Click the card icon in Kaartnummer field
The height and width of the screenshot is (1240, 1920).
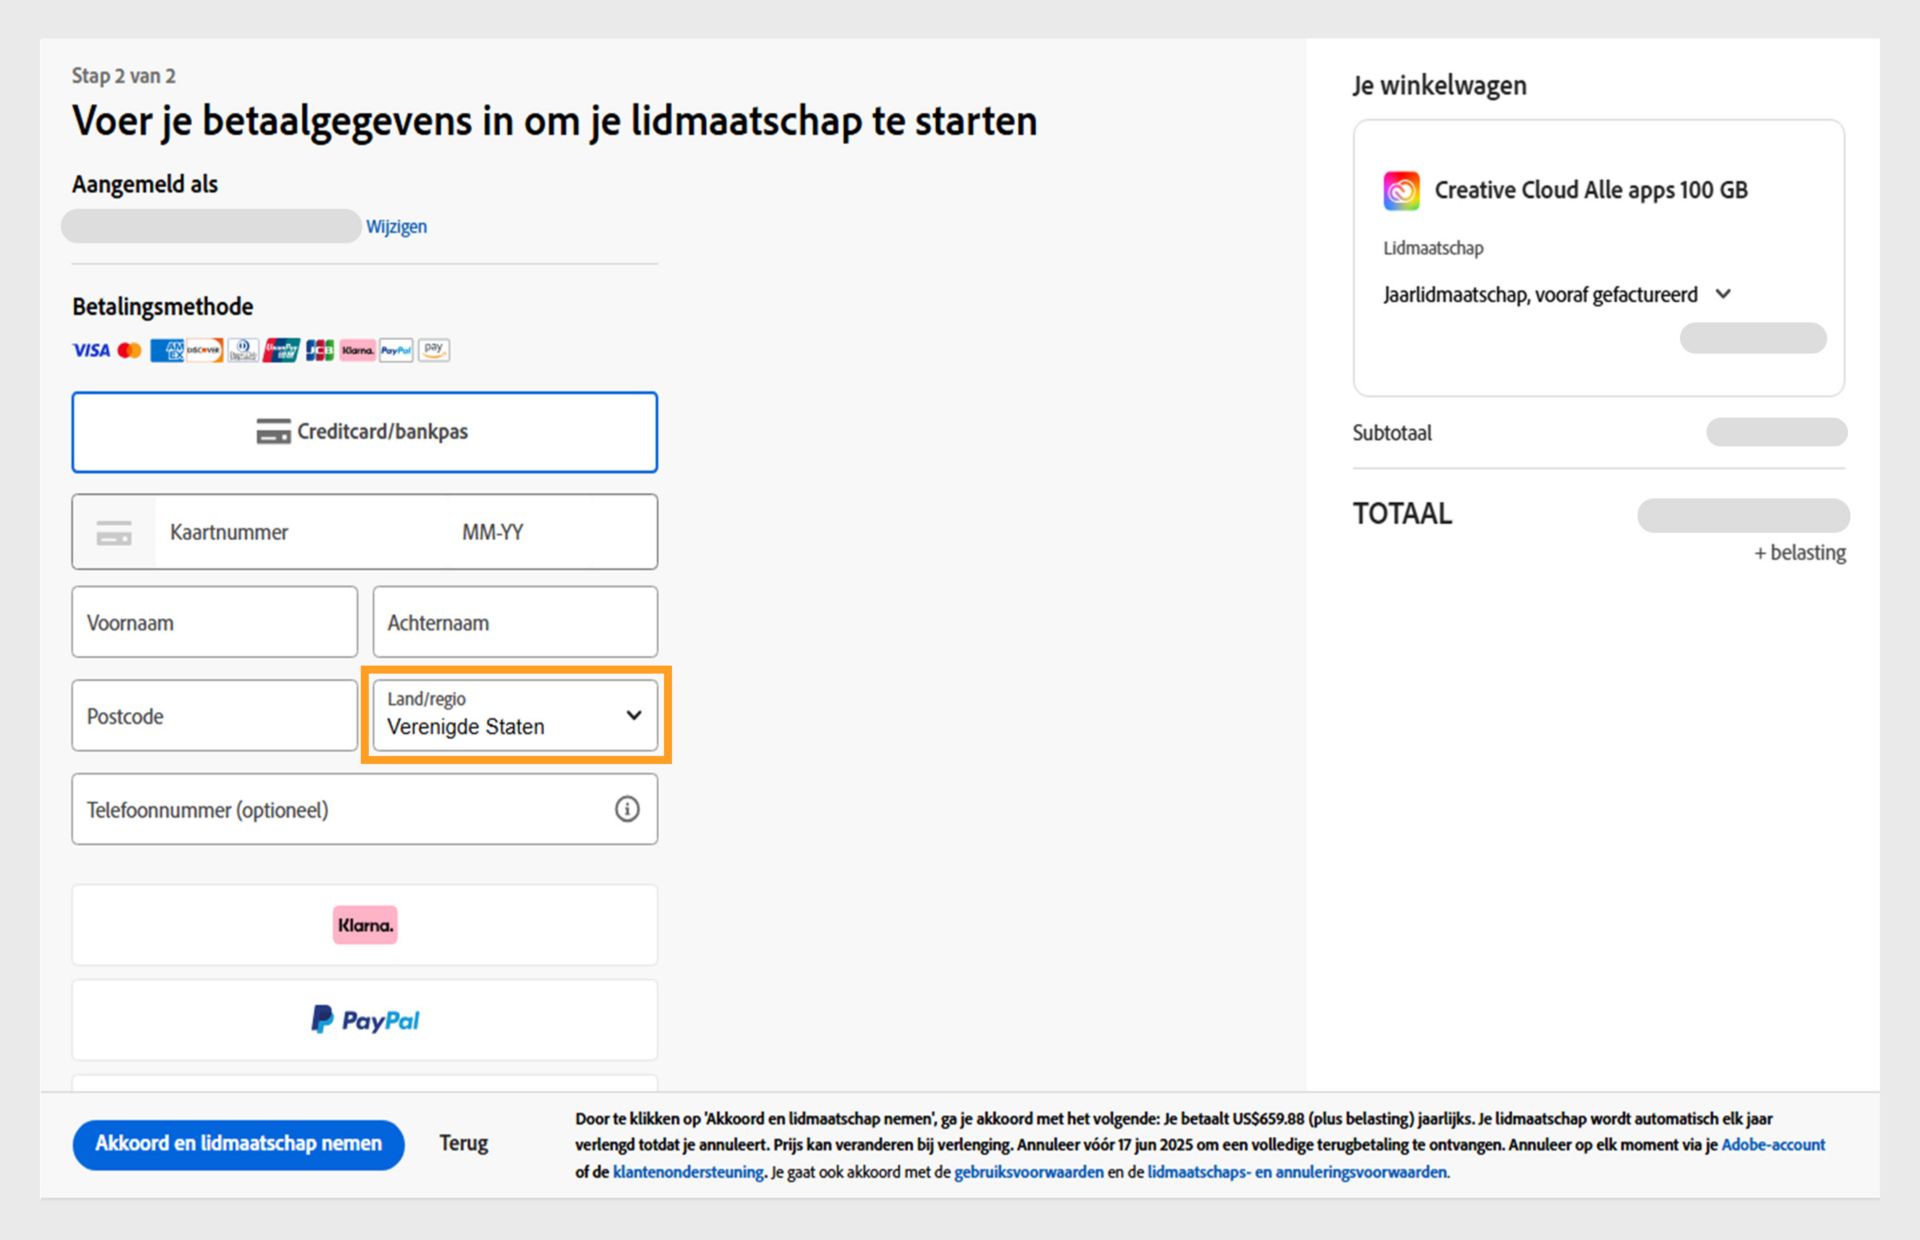[114, 533]
